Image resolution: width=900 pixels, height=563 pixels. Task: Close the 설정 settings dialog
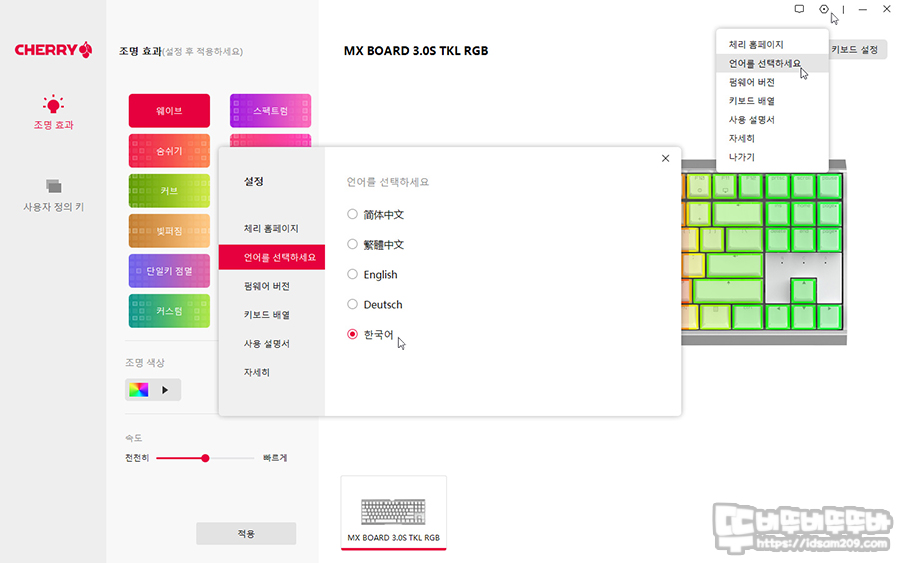click(x=665, y=158)
